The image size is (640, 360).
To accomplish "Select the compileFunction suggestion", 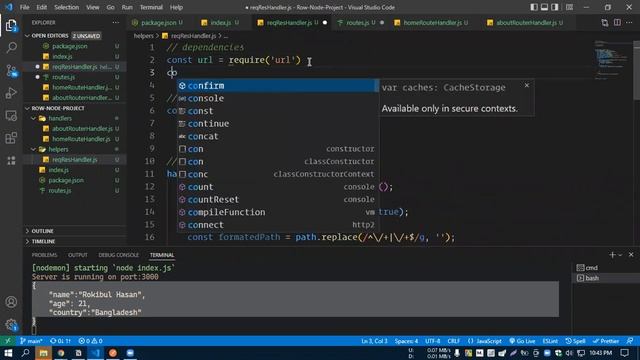I will 278,212.
